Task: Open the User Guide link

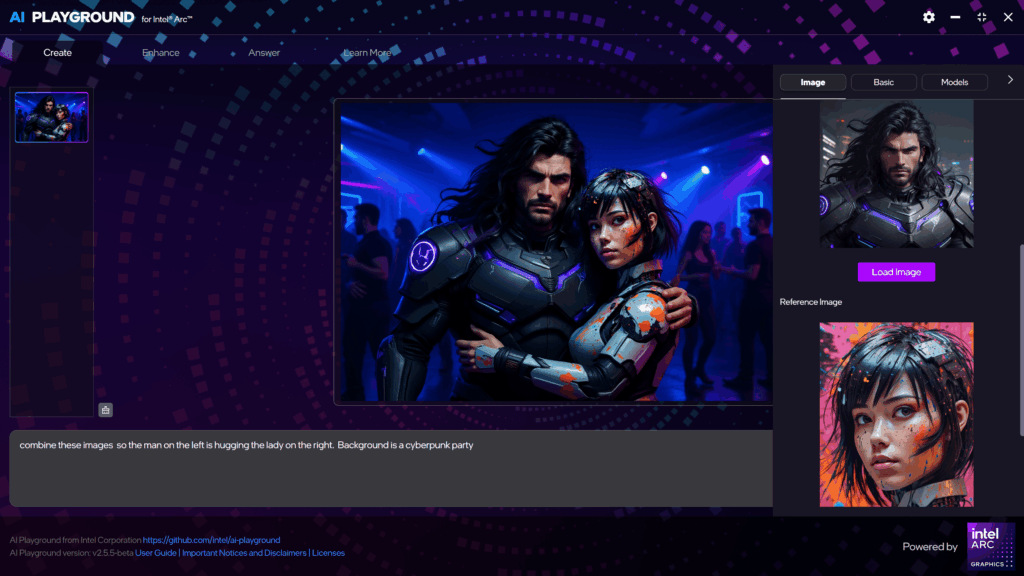Action: (x=156, y=553)
